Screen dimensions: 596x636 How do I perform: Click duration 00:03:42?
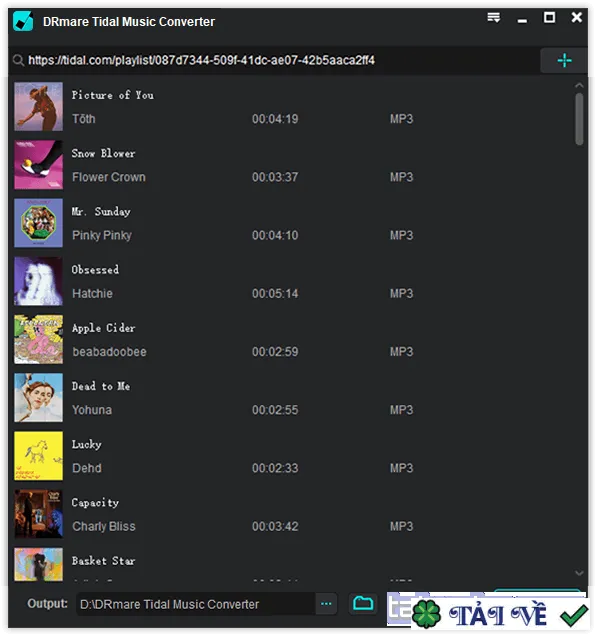click(x=275, y=526)
